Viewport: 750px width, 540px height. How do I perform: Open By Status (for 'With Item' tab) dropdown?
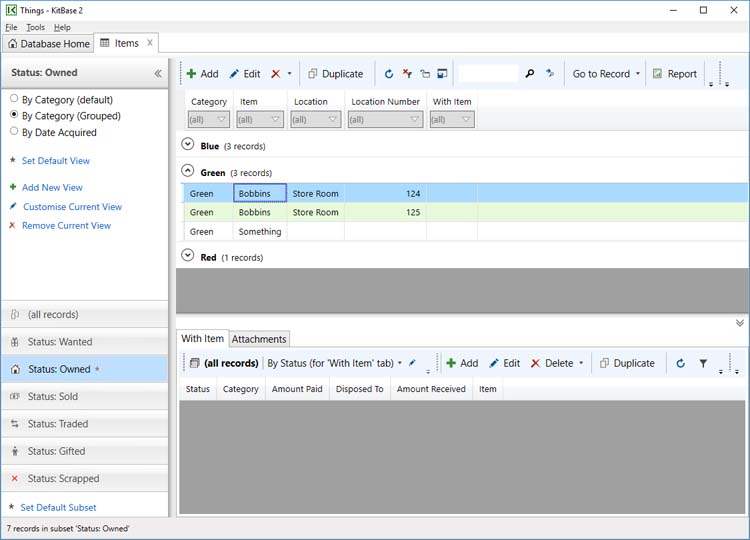334,363
